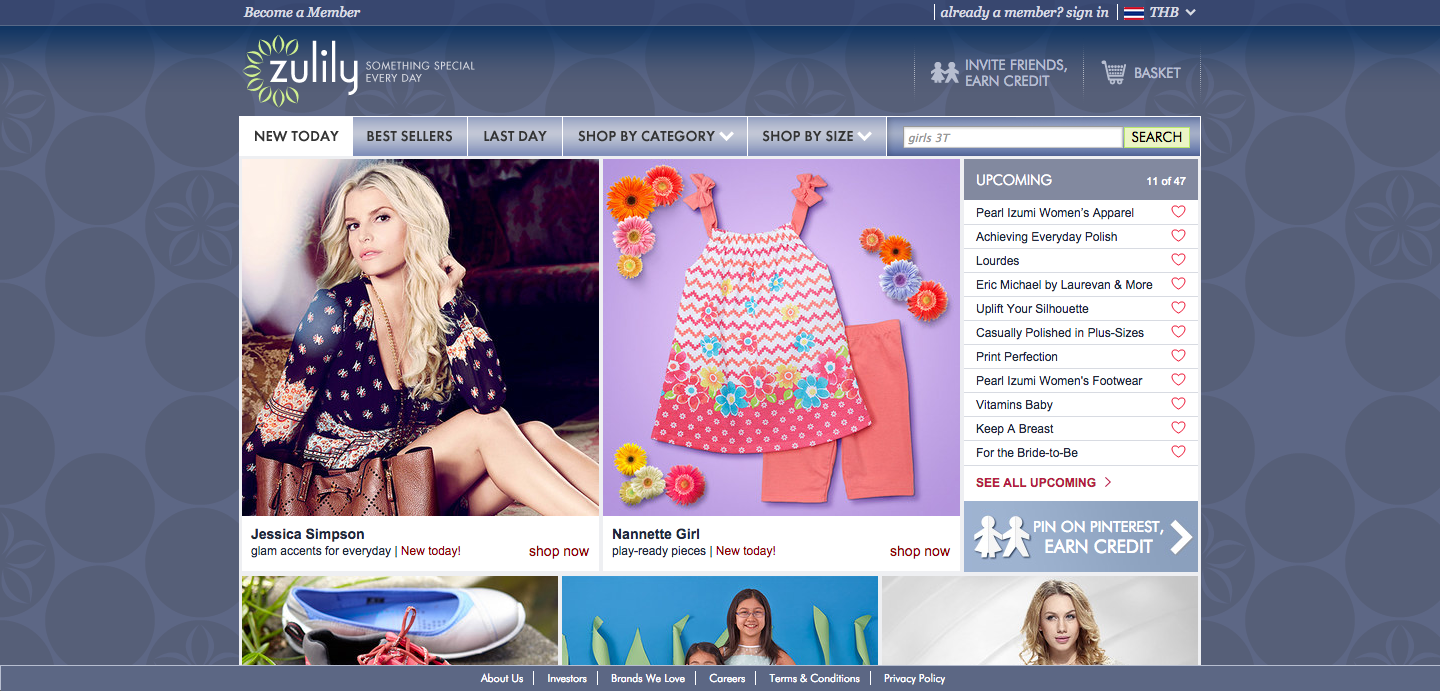Toggle heart for Print Perfection
1440x691 pixels.
(1178, 356)
